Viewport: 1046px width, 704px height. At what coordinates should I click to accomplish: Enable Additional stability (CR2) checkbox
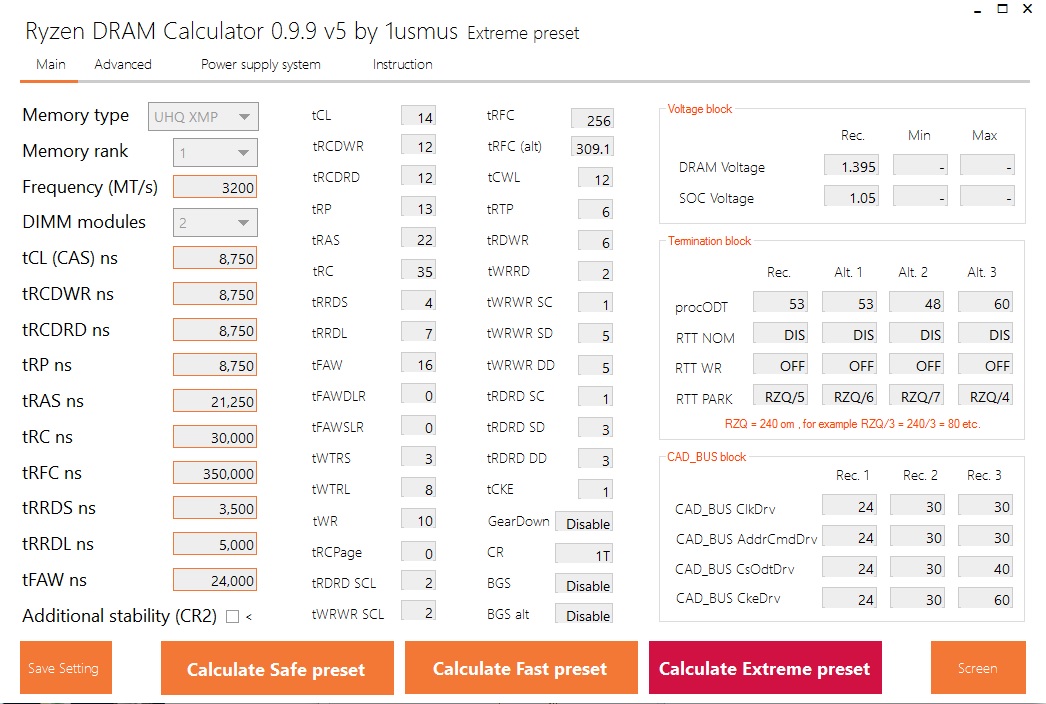pos(232,617)
